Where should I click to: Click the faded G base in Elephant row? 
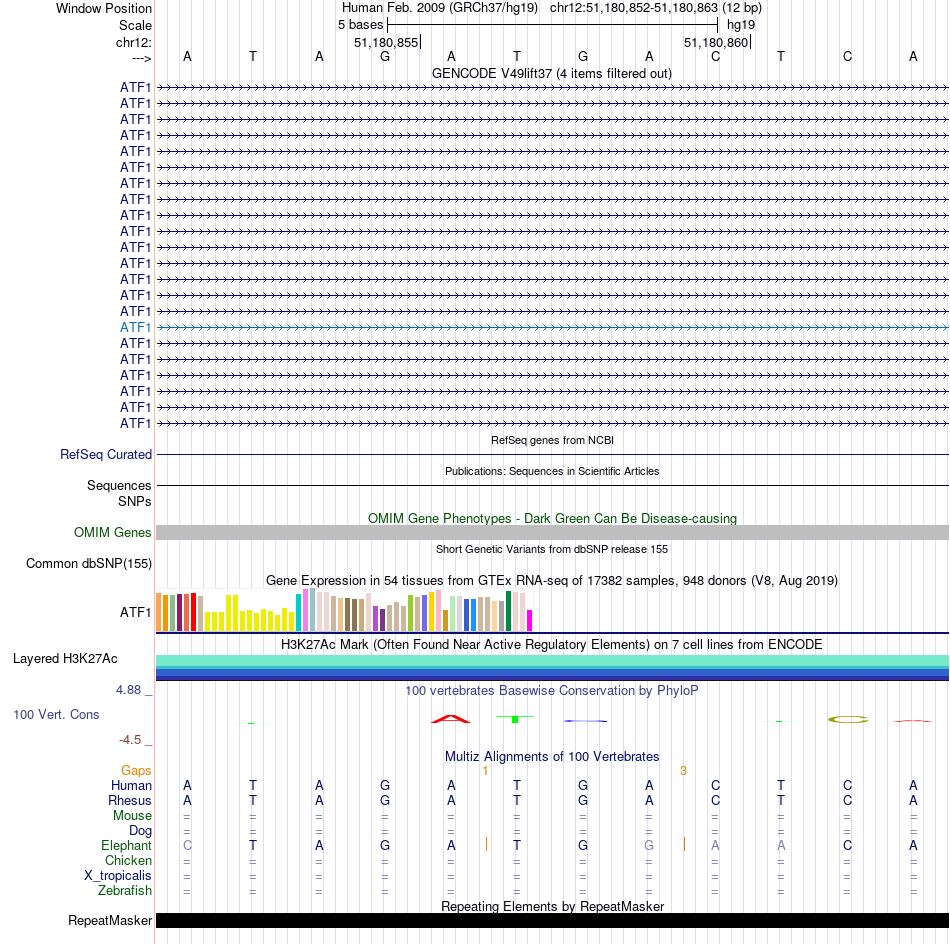tap(649, 845)
